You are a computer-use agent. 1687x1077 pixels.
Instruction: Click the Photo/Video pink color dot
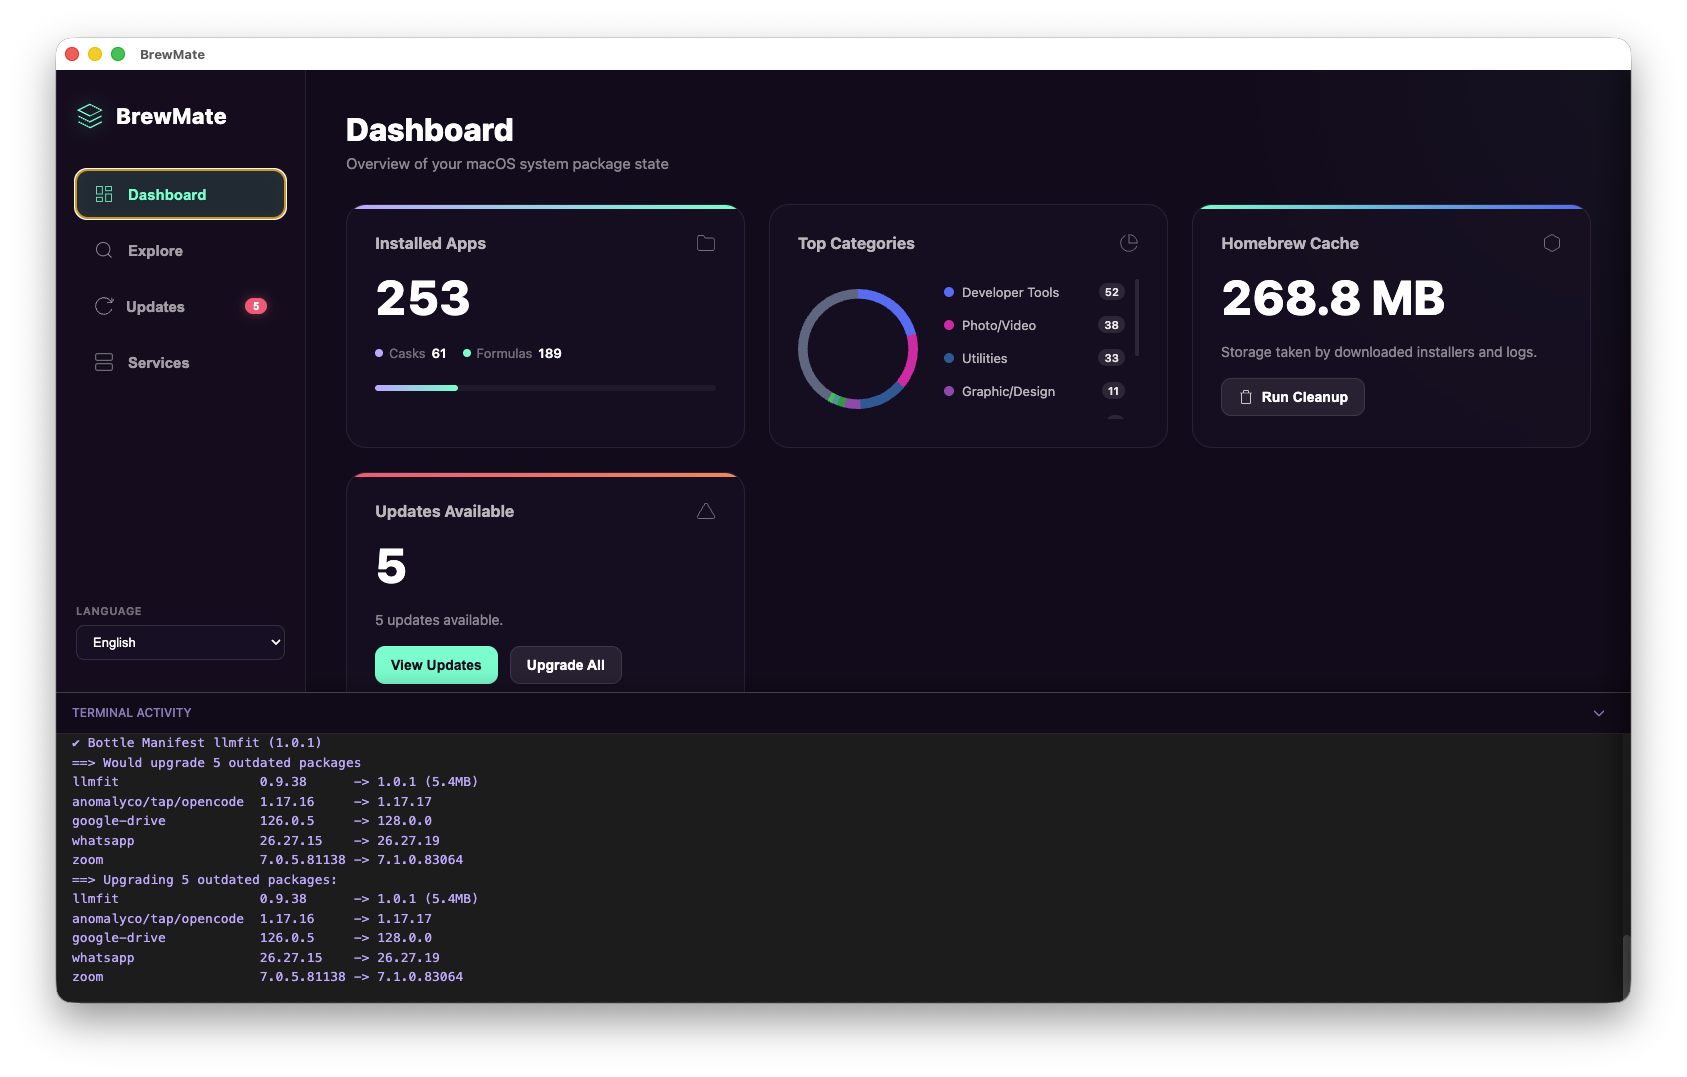pyautogui.click(x=949, y=325)
